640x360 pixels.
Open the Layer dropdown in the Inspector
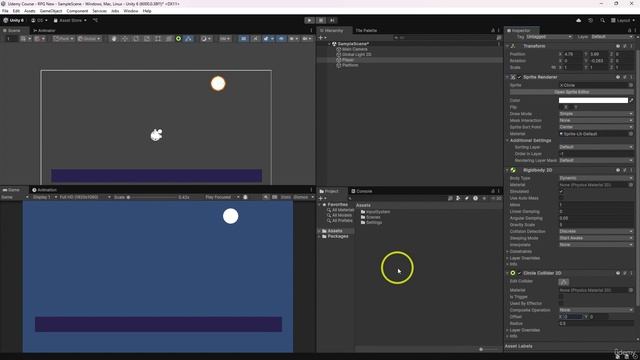[612, 37]
